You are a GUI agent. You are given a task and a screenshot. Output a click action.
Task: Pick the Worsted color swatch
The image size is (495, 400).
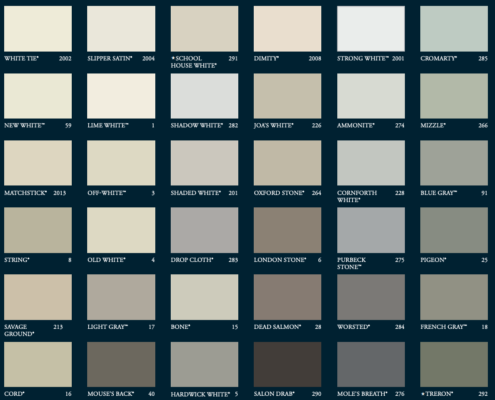pos(371,297)
